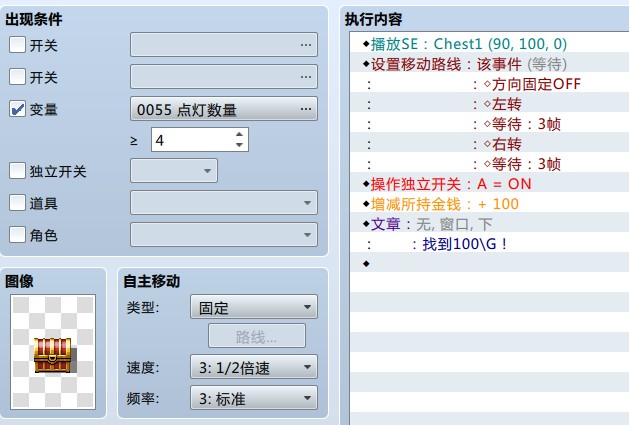Open variable selector 0055 点灯数量
Image resolution: width=629 pixels, height=425 pixels.
pos(224,109)
